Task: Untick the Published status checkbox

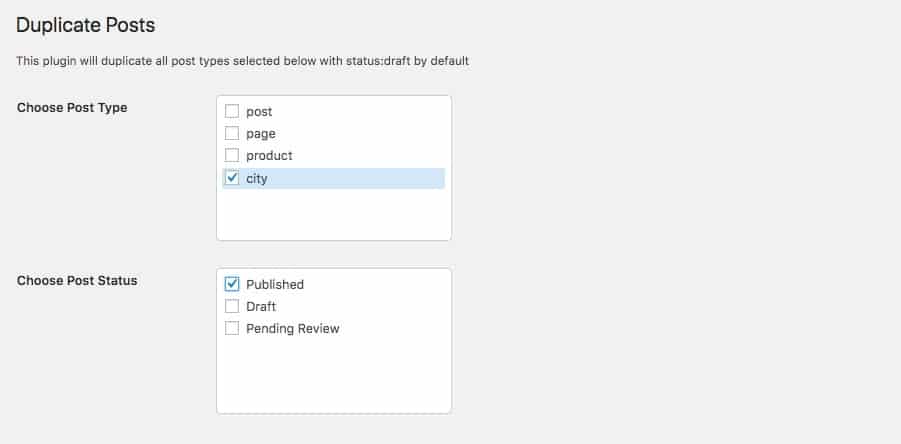Action: click(x=232, y=284)
